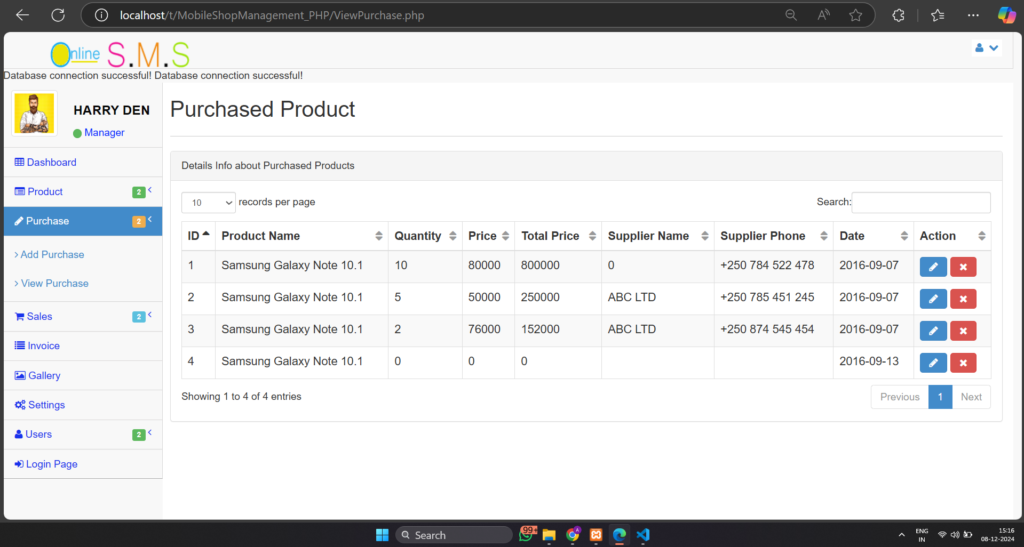
Task: Expand Users menu in sidebar
Action: [83, 434]
